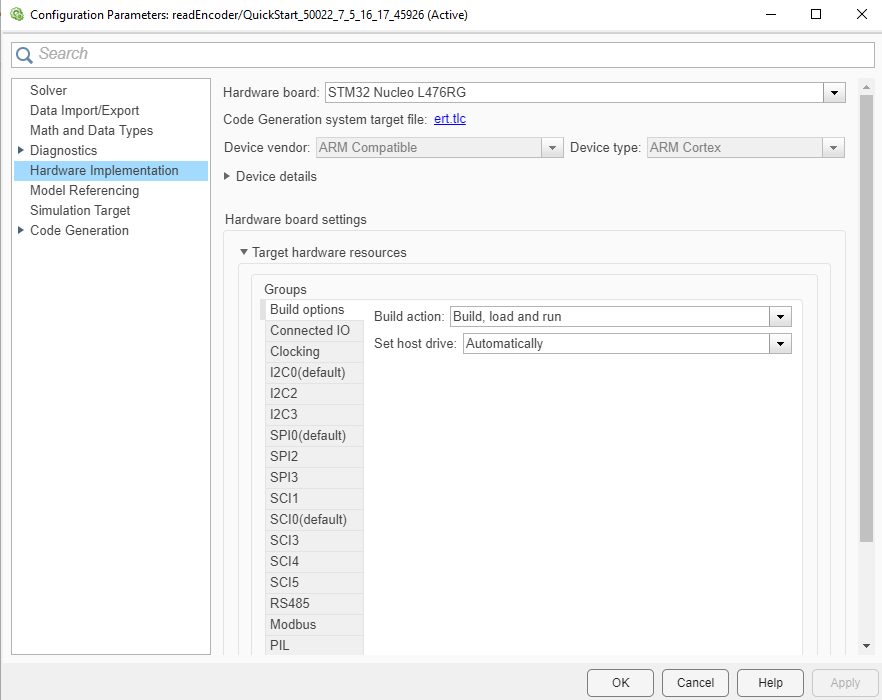Click the Cancel button
The width and height of the screenshot is (882, 700).
(695, 683)
